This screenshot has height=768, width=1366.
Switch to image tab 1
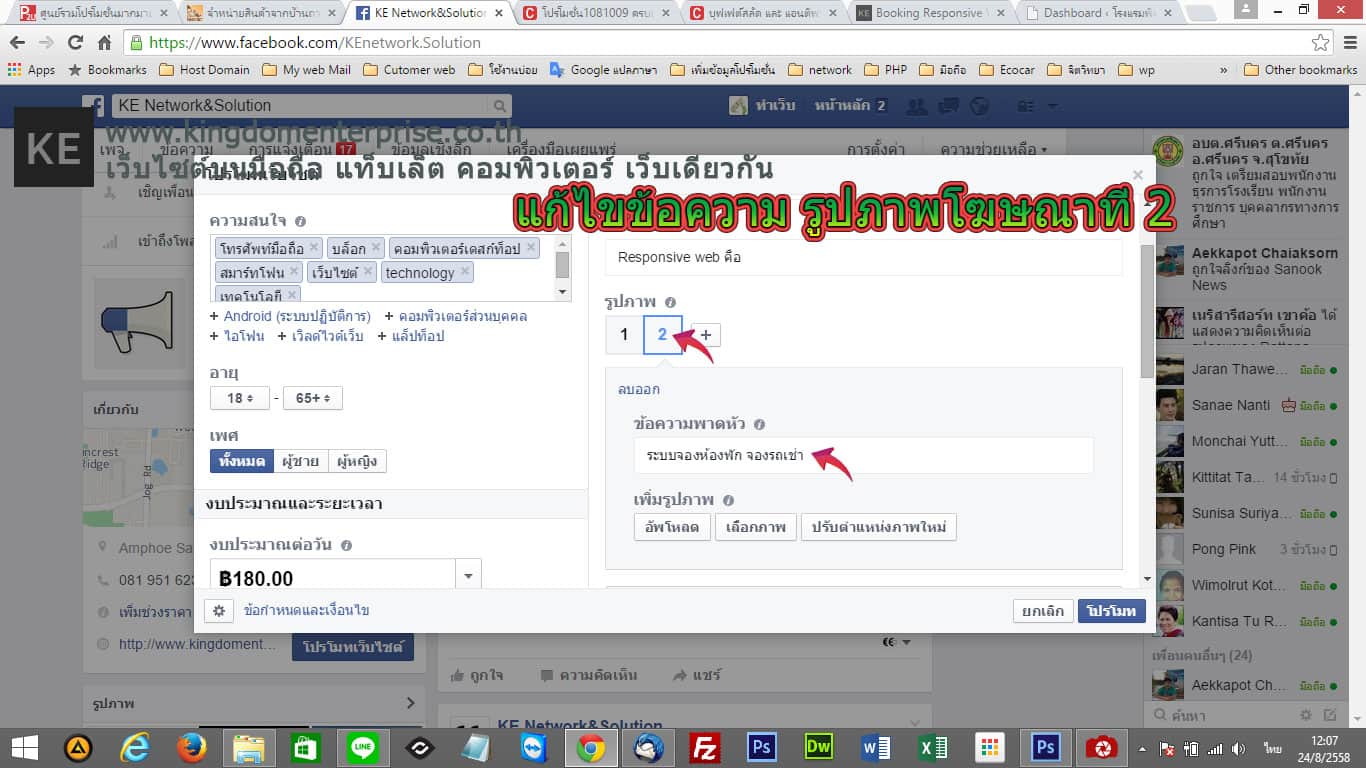pyautogui.click(x=624, y=335)
